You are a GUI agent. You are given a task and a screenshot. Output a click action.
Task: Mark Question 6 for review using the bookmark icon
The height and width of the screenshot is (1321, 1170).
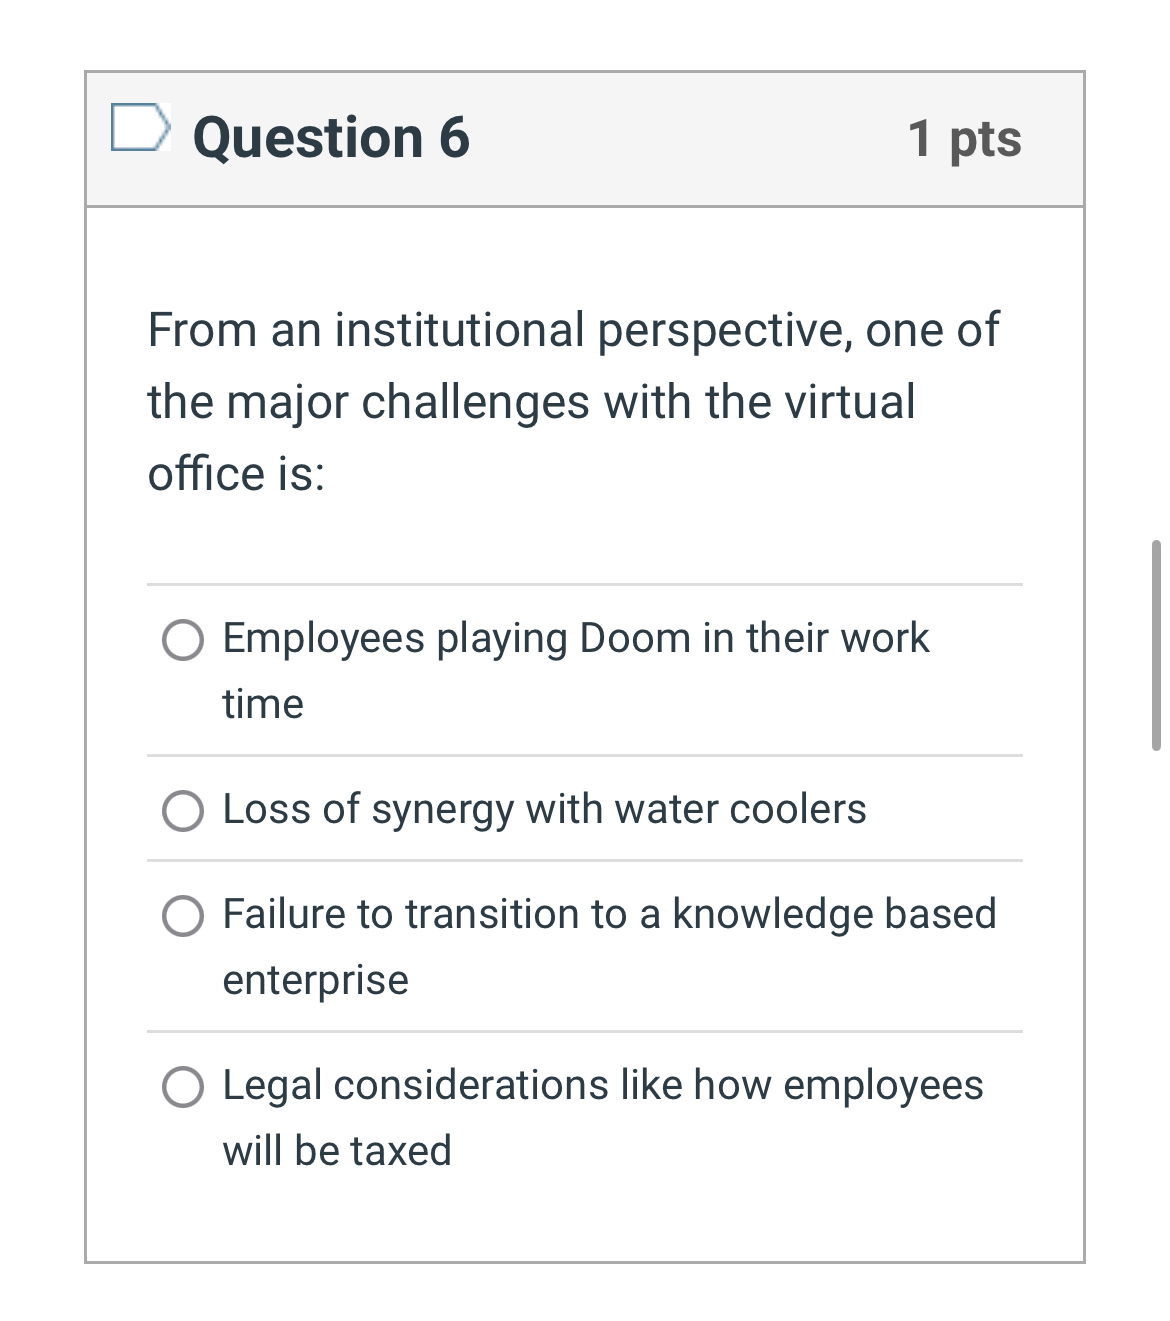click(x=140, y=128)
